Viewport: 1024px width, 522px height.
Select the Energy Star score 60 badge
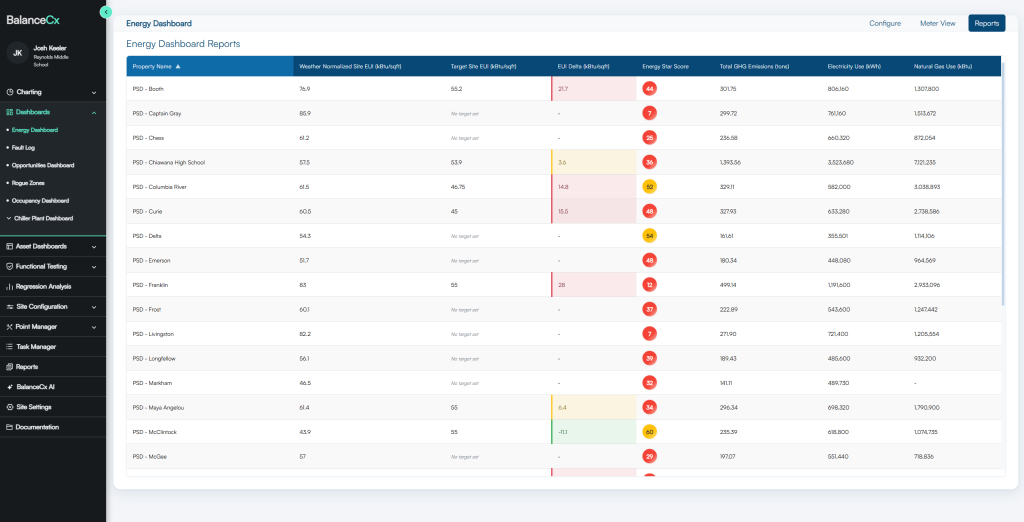[649, 432]
